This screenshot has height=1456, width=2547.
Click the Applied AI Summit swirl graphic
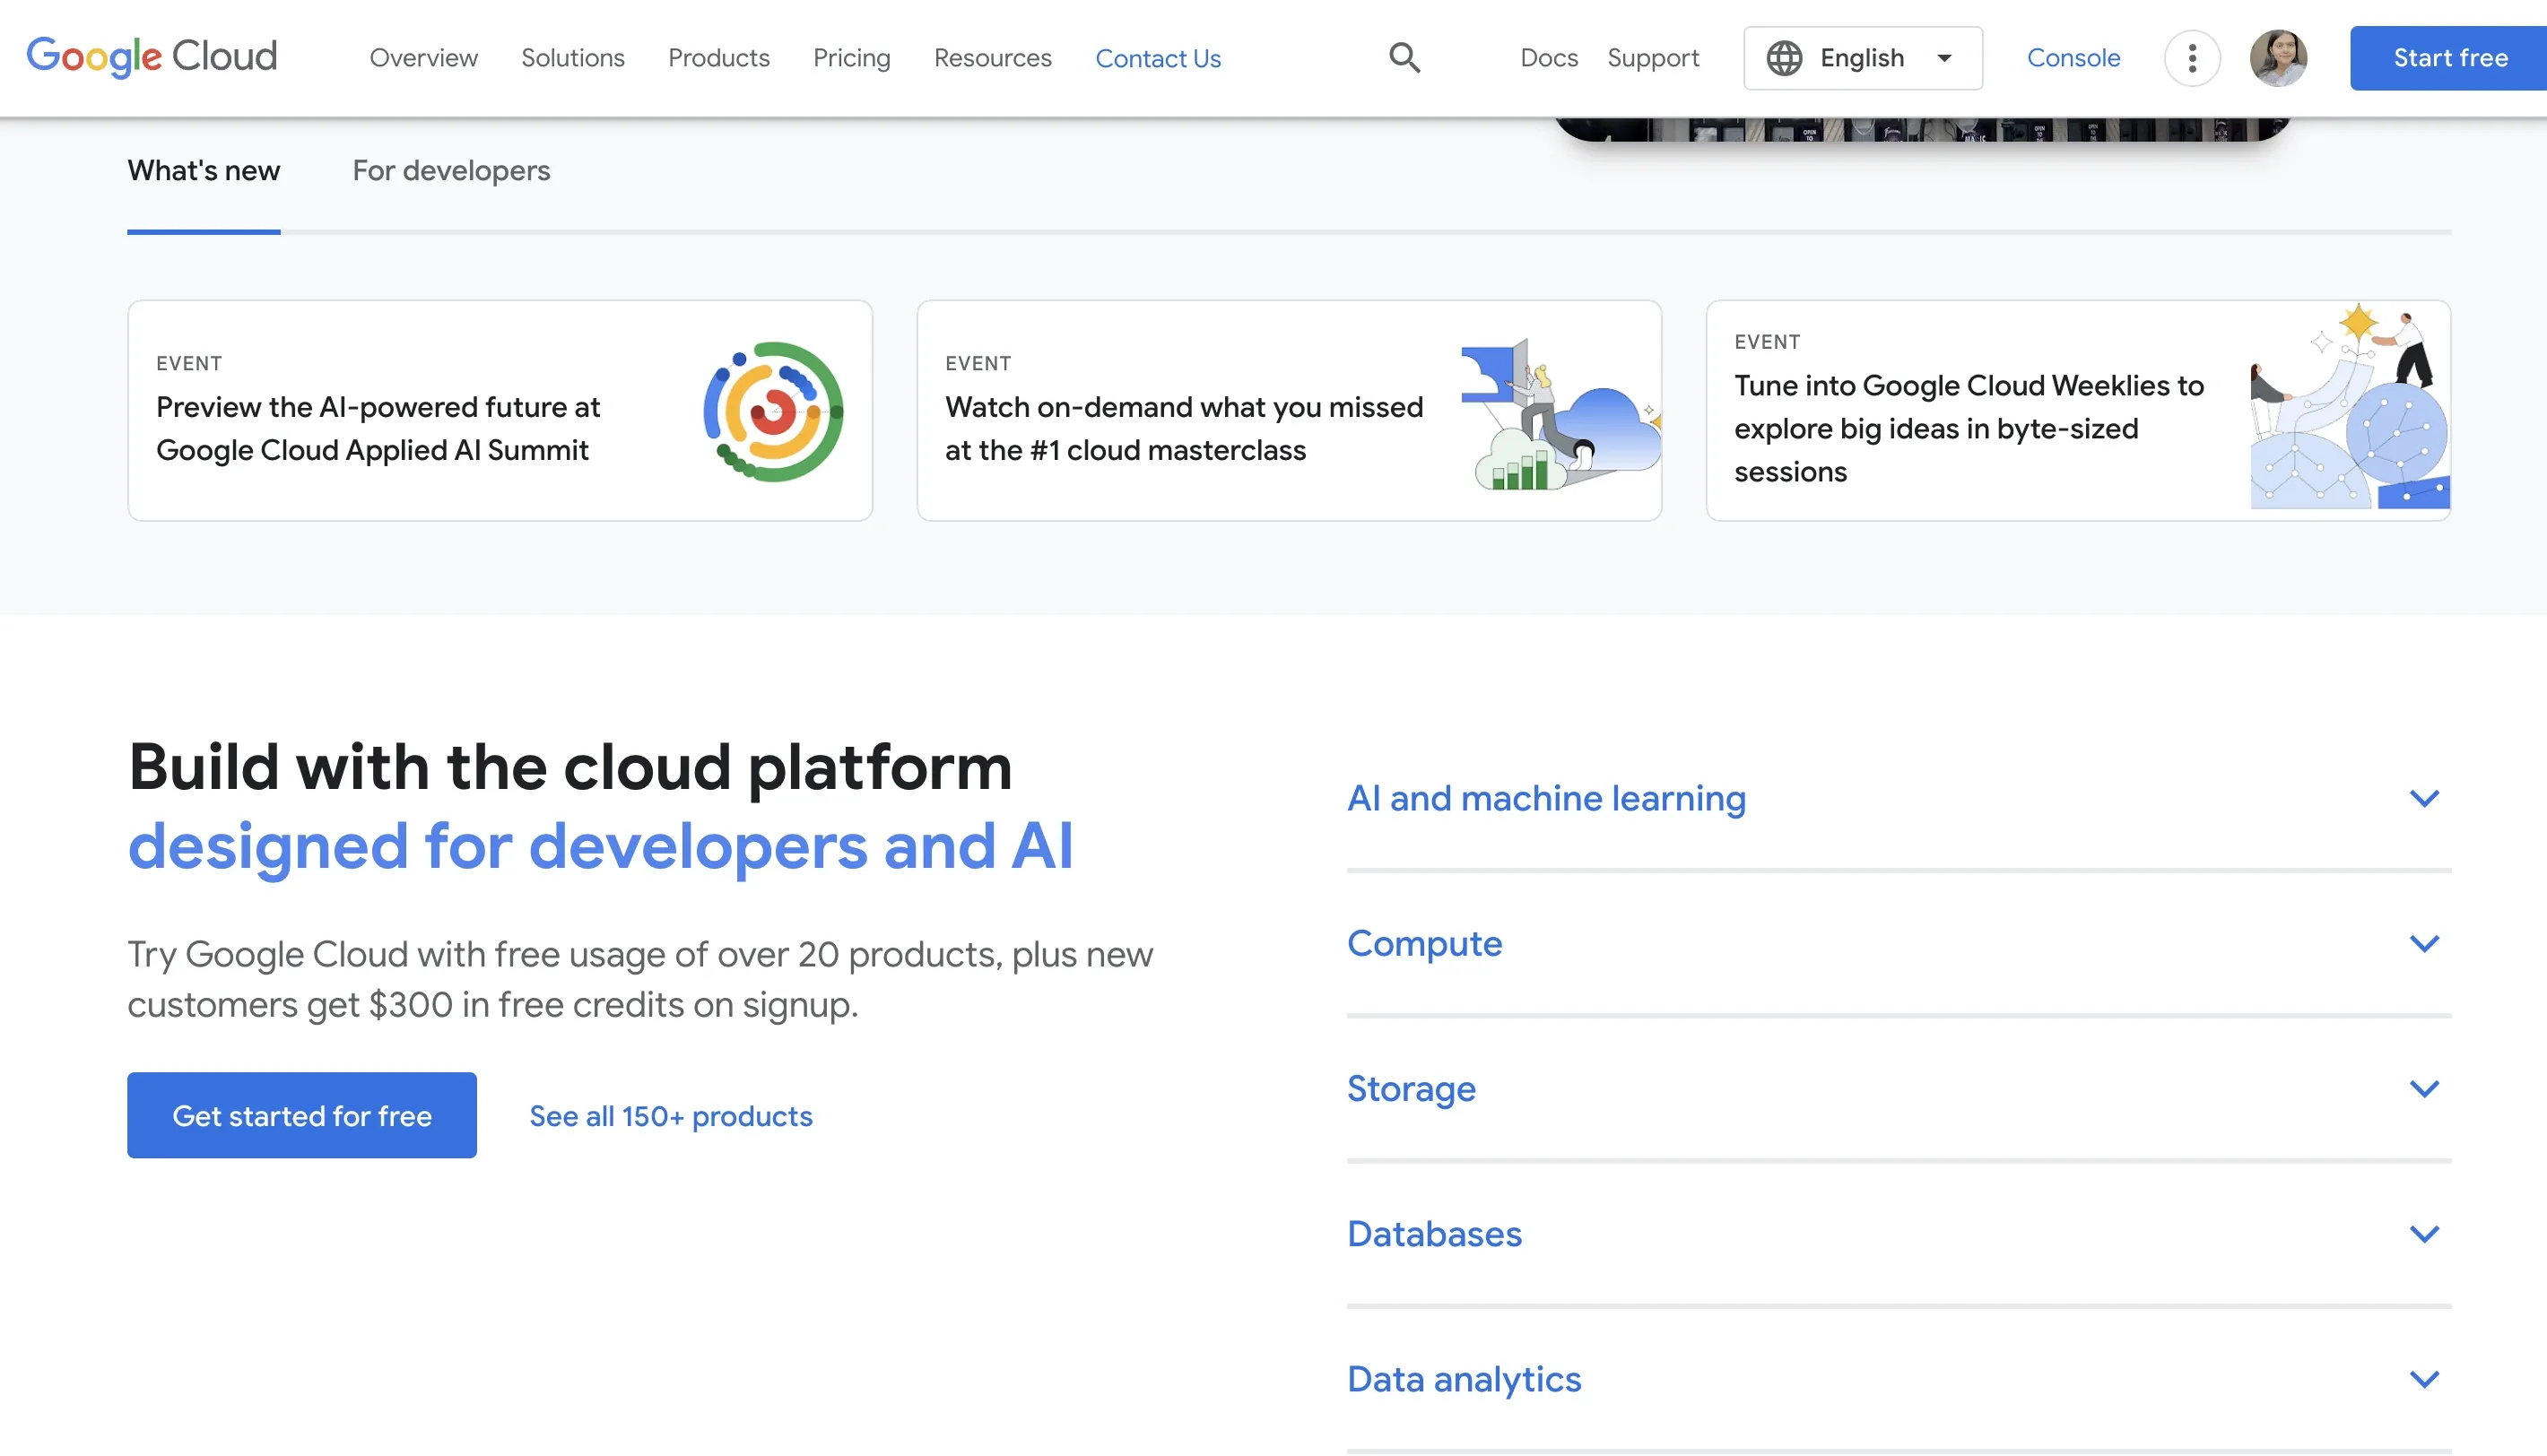point(773,411)
